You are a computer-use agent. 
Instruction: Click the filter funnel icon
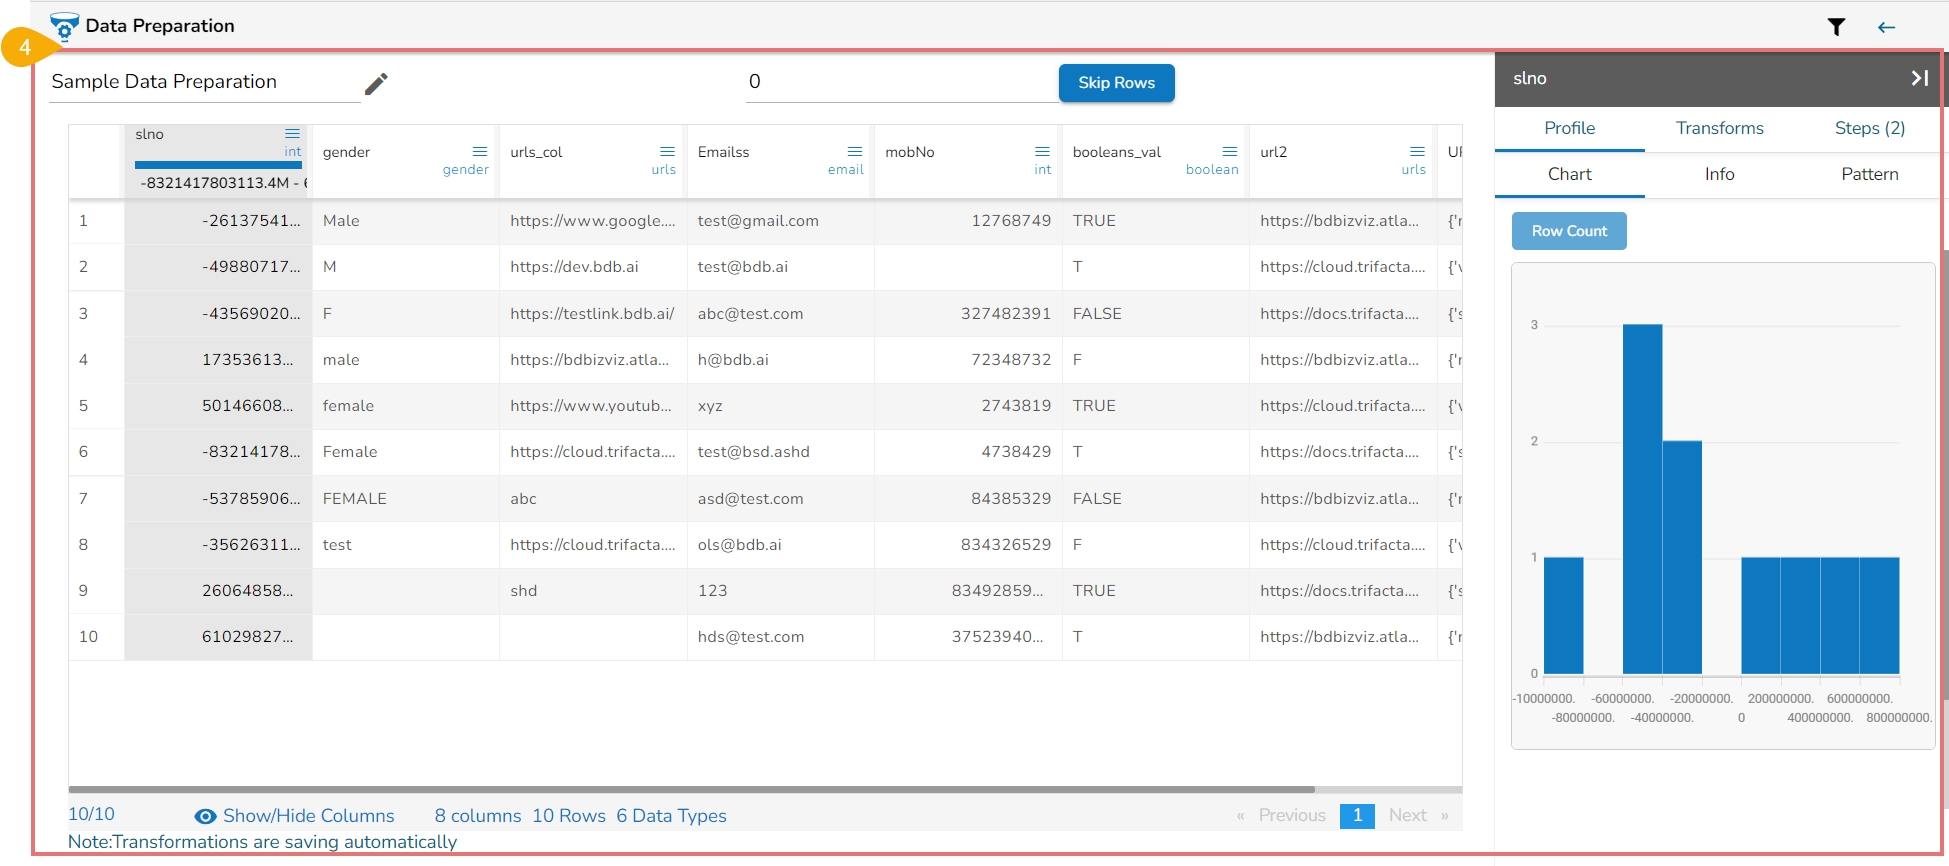click(1836, 27)
